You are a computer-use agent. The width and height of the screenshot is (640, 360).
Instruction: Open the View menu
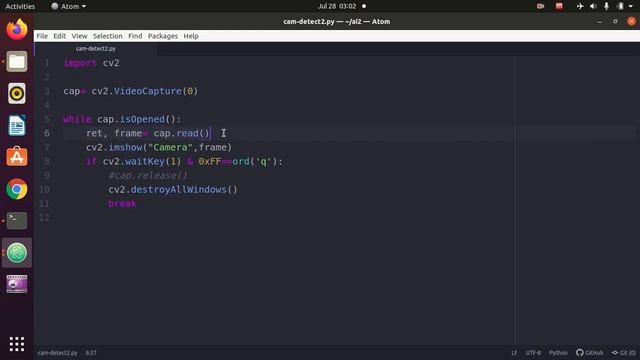80,36
